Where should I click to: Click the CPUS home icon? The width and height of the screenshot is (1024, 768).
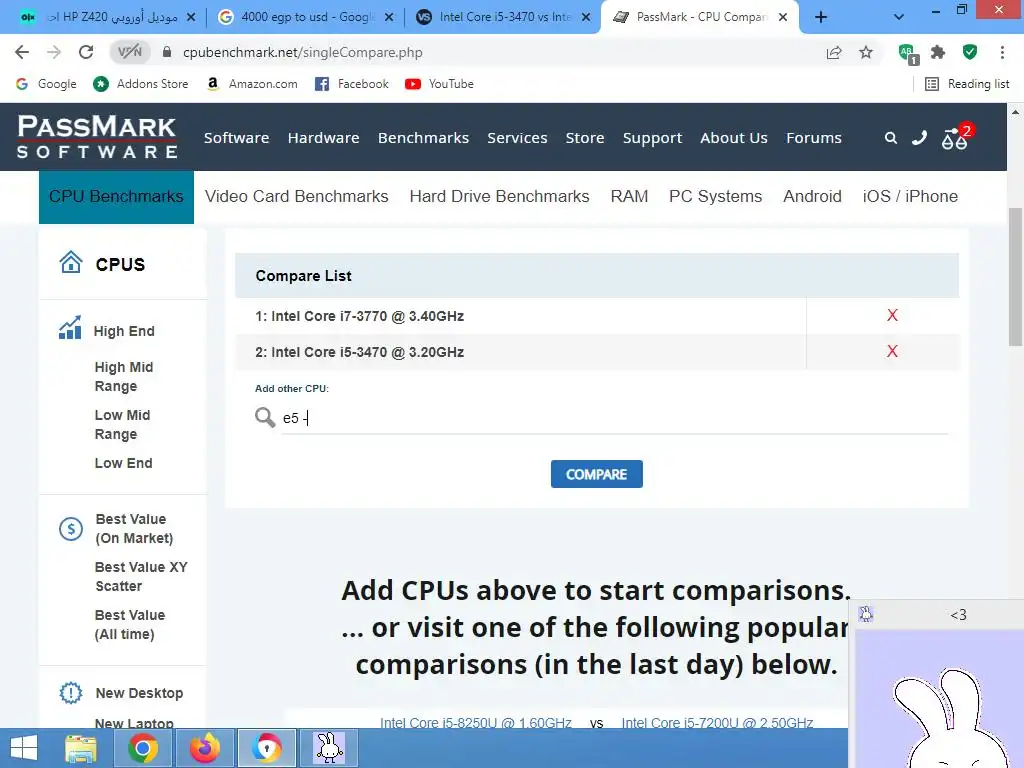coord(71,263)
